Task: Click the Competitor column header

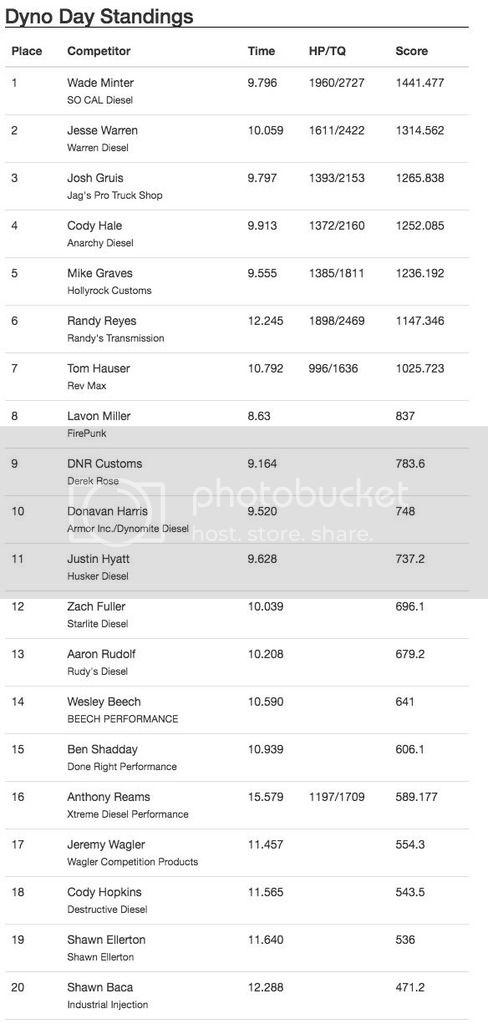Action: 99,51
